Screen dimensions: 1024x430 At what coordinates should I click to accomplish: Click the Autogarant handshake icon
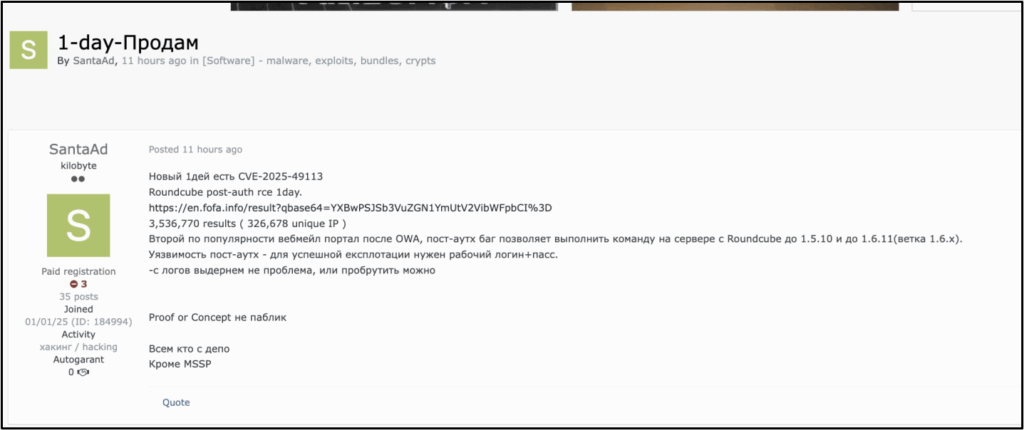(x=83, y=372)
